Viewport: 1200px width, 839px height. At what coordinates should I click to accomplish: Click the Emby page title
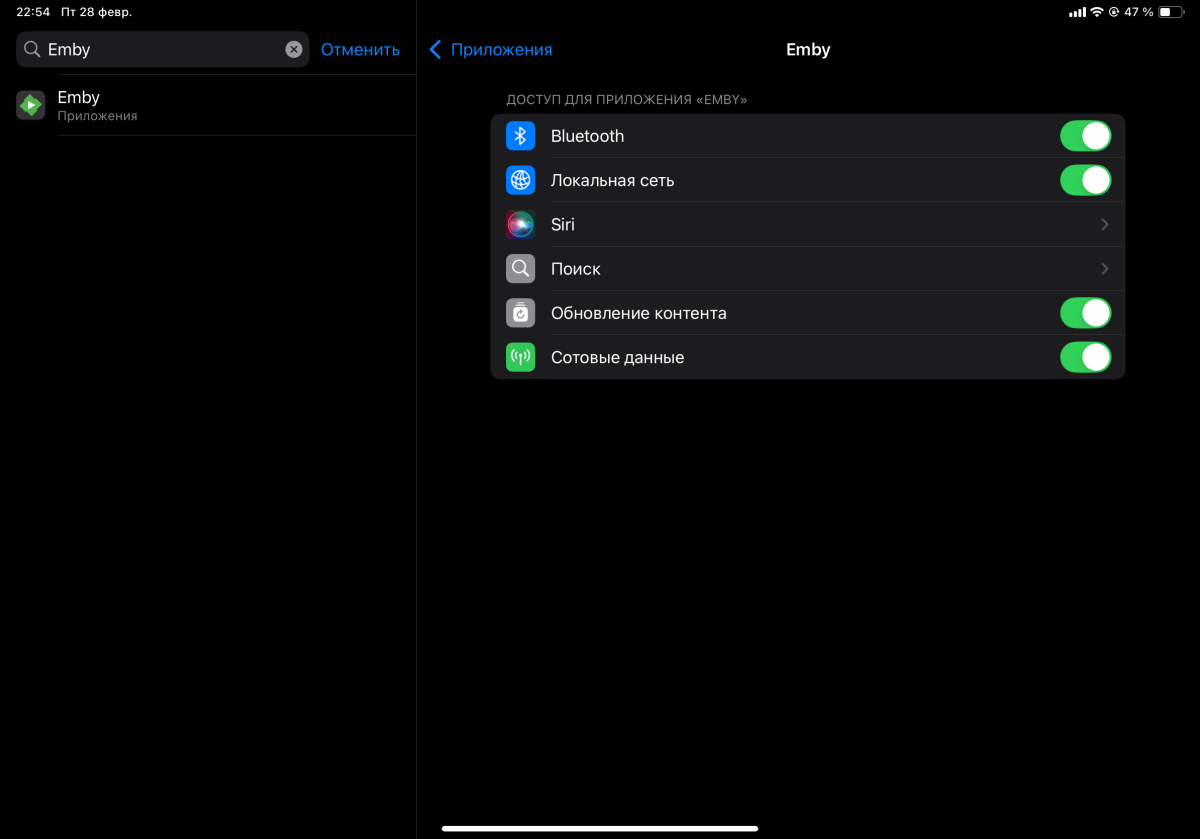pos(808,49)
